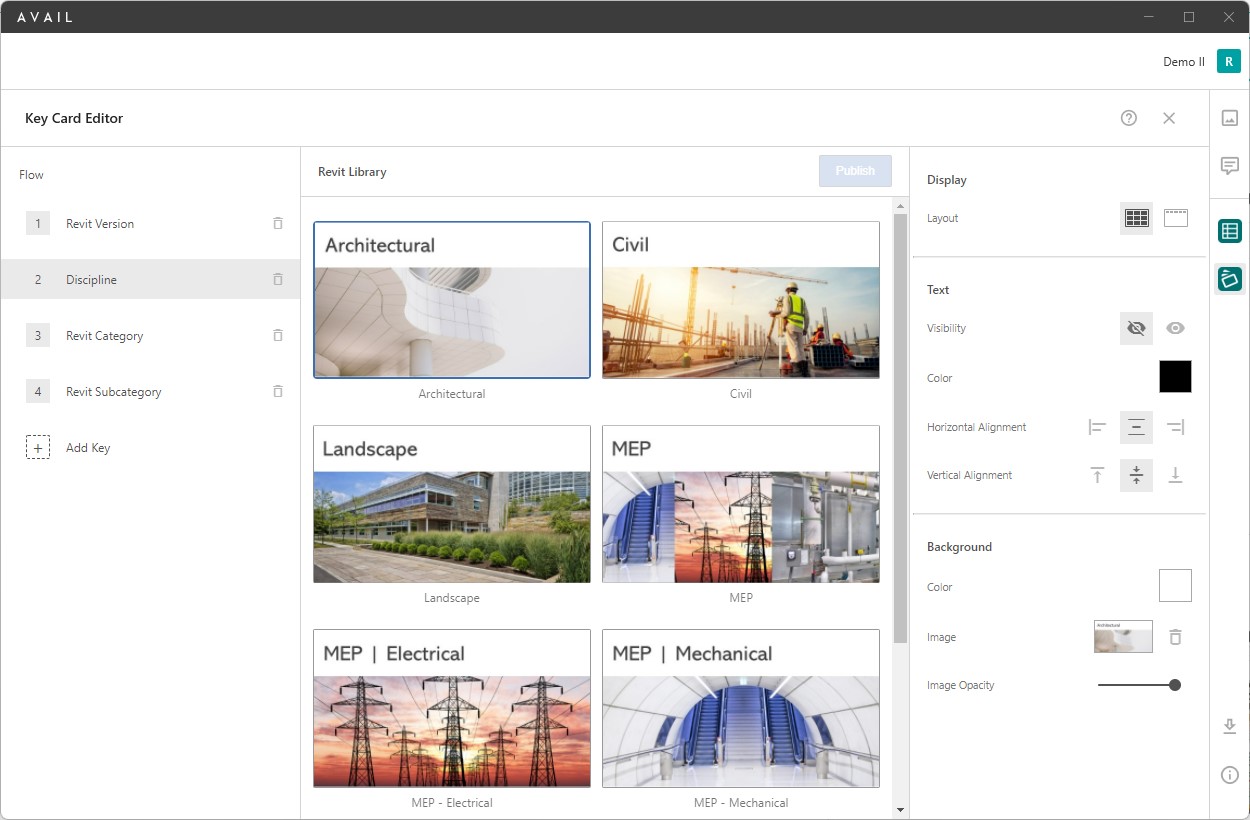Align text horizontally to center
The image size is (1250, 820).
point(1136,427)
